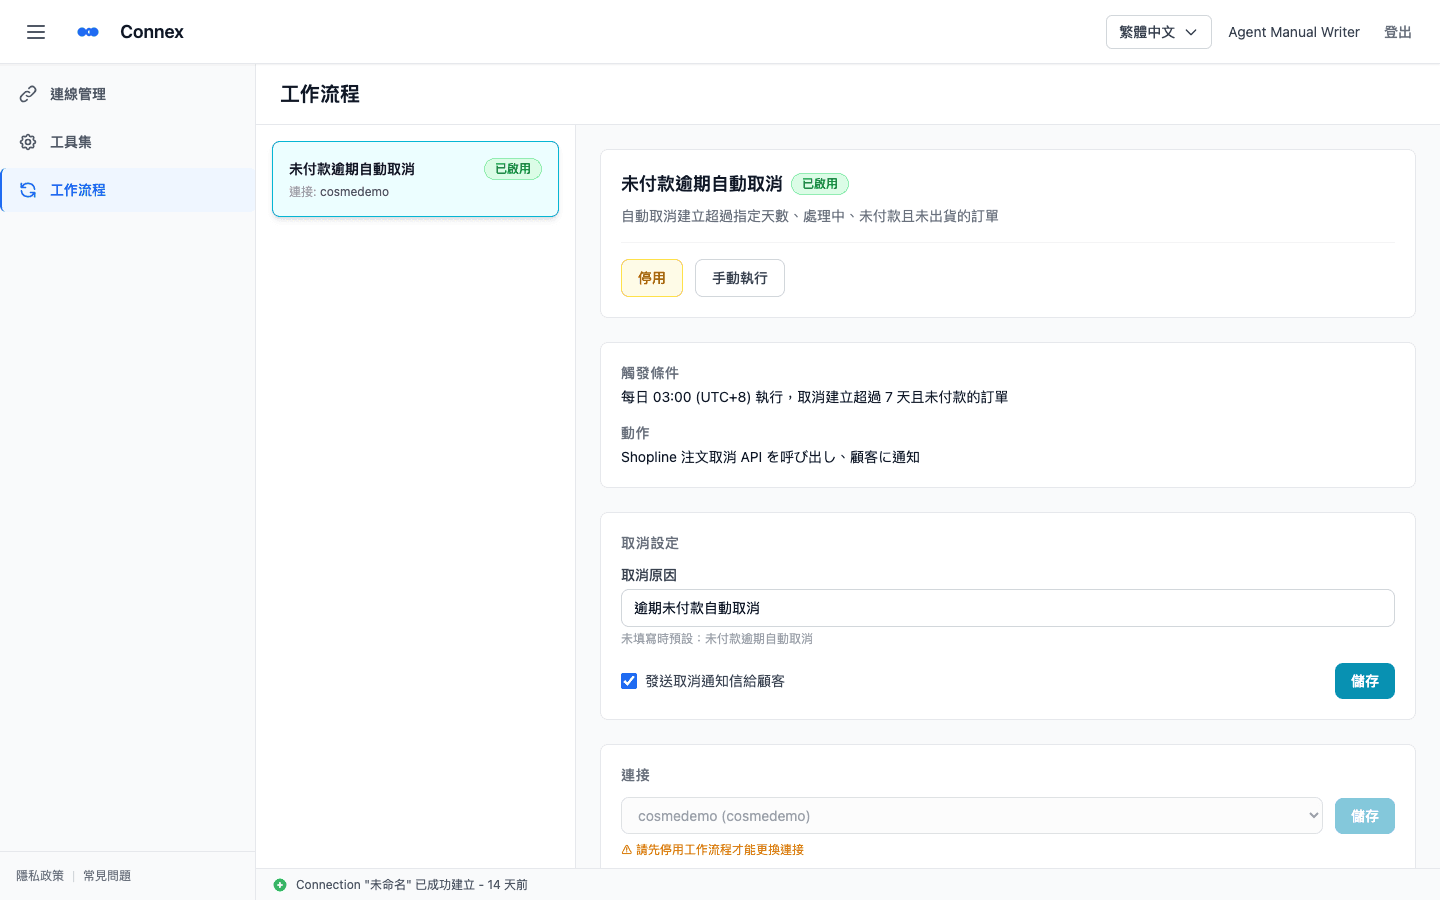Screen dimensions: 1440x900
Task: Click Agent Manual Writer user name
Action: click(x=1294, y=32)
